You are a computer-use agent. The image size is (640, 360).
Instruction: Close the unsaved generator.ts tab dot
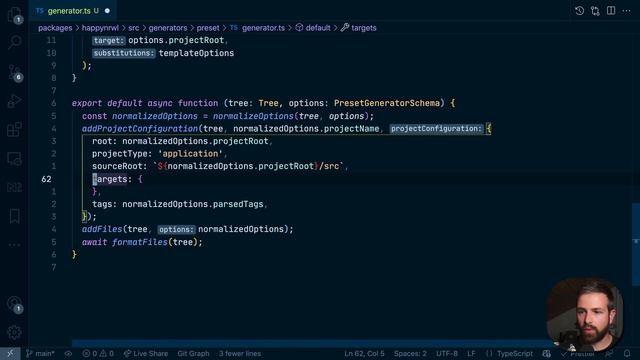coord(107,11)
